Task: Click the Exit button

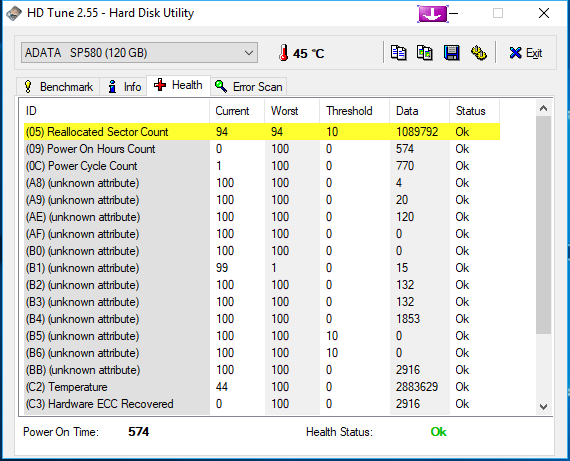Action: [x=526, y=53]
